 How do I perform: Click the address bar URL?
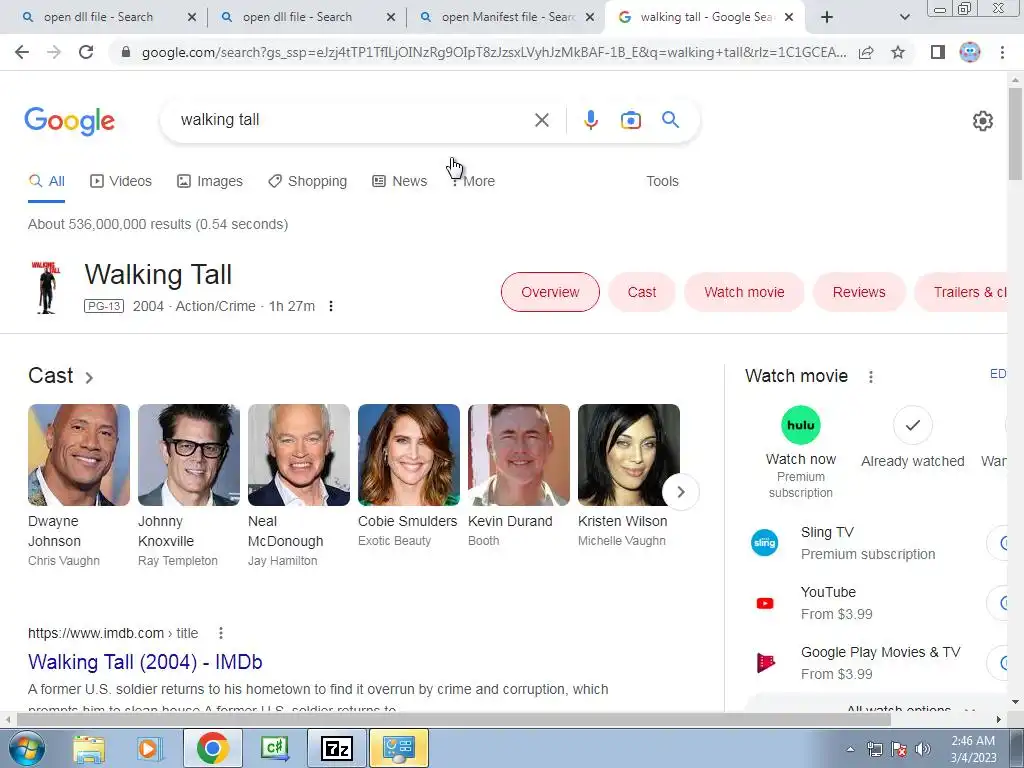pos(494,52)
